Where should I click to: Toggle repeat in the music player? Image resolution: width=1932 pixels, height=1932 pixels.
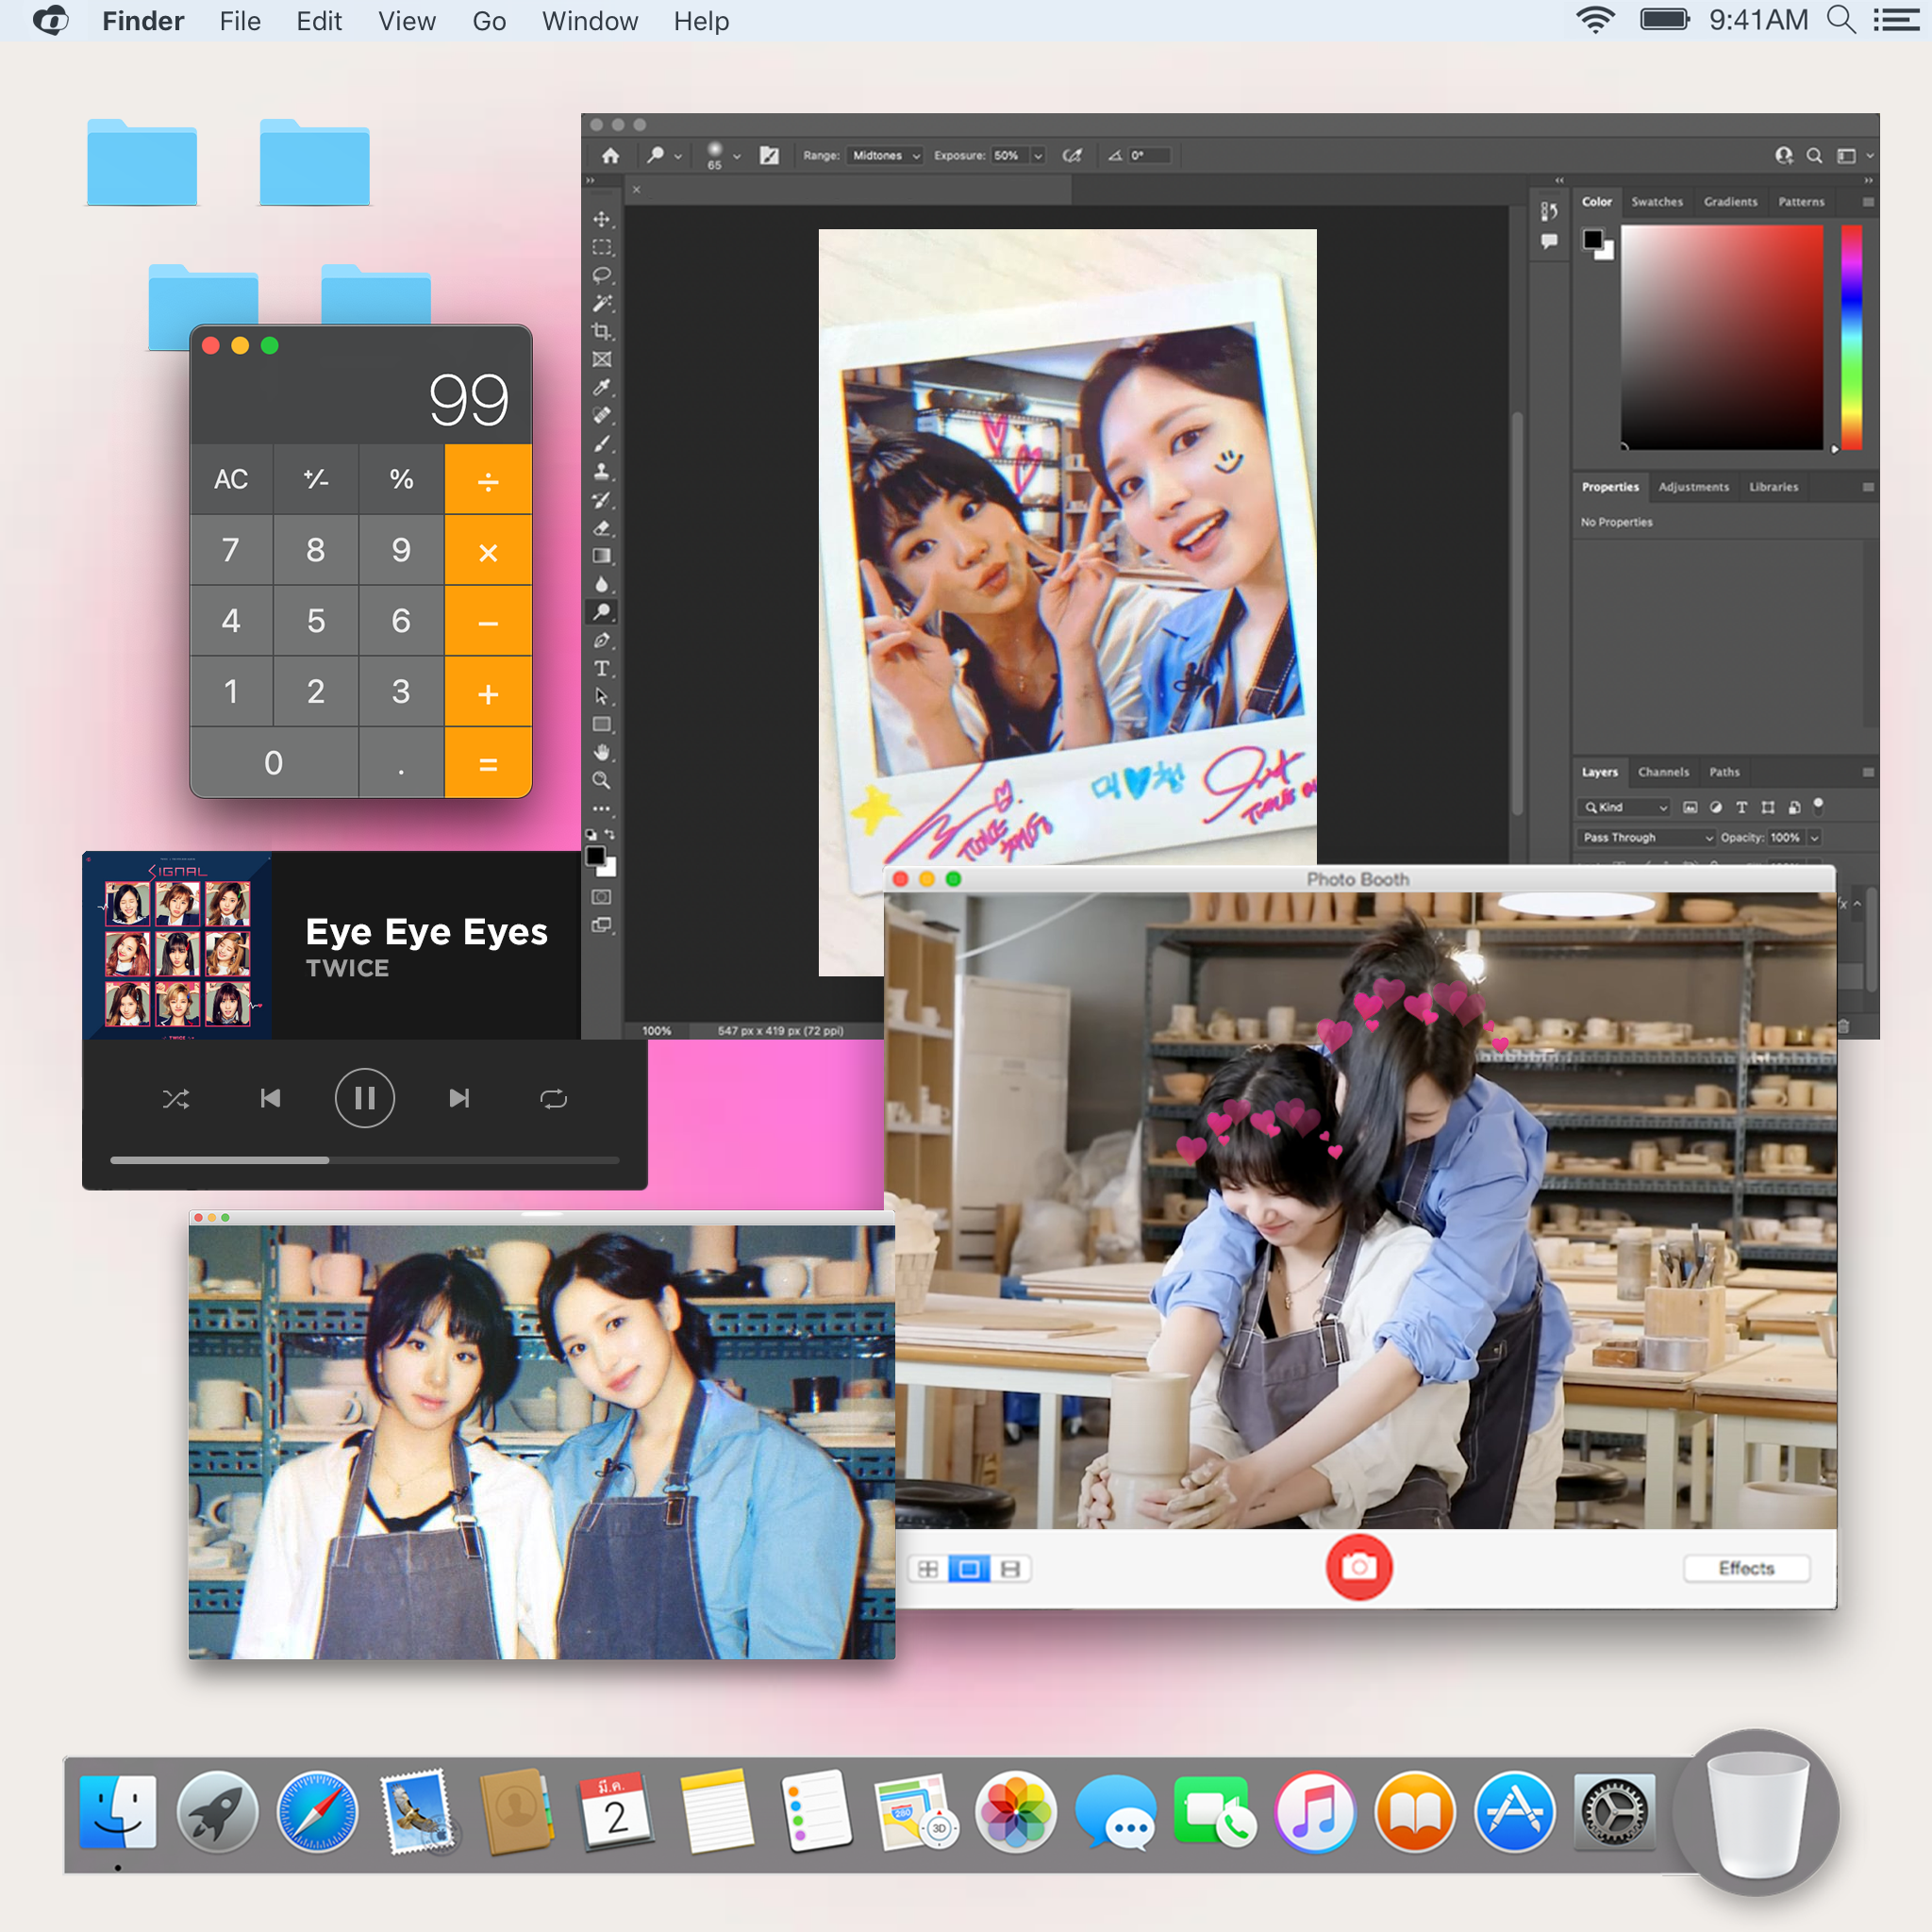pyautogui.click(x=553, y=1099)
